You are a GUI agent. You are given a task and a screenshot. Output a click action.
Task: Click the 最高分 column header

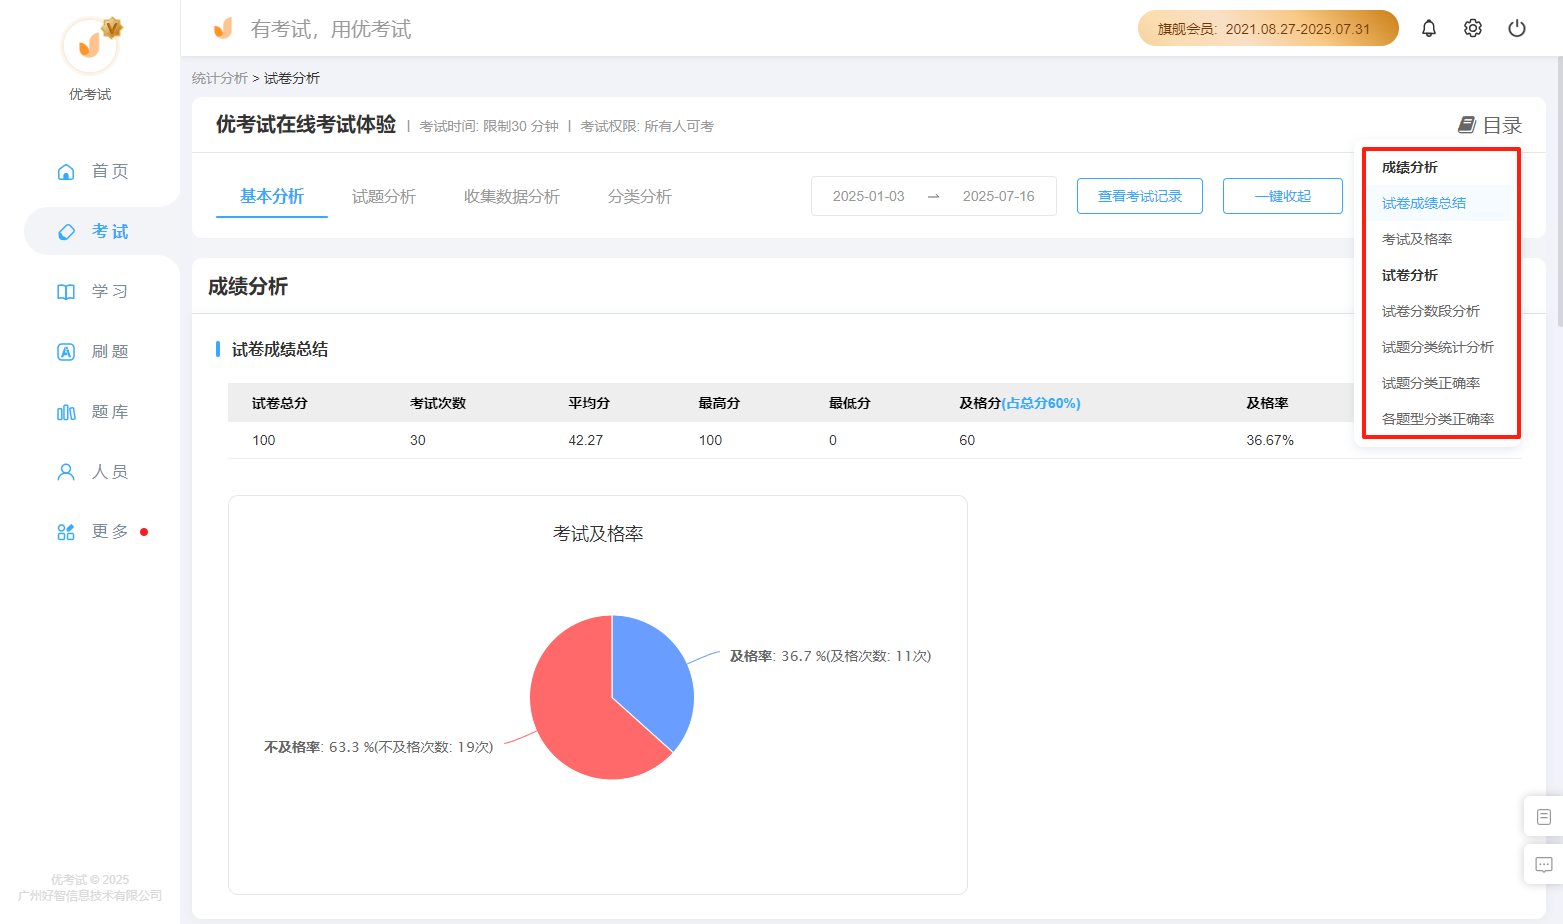coord(719,403)
